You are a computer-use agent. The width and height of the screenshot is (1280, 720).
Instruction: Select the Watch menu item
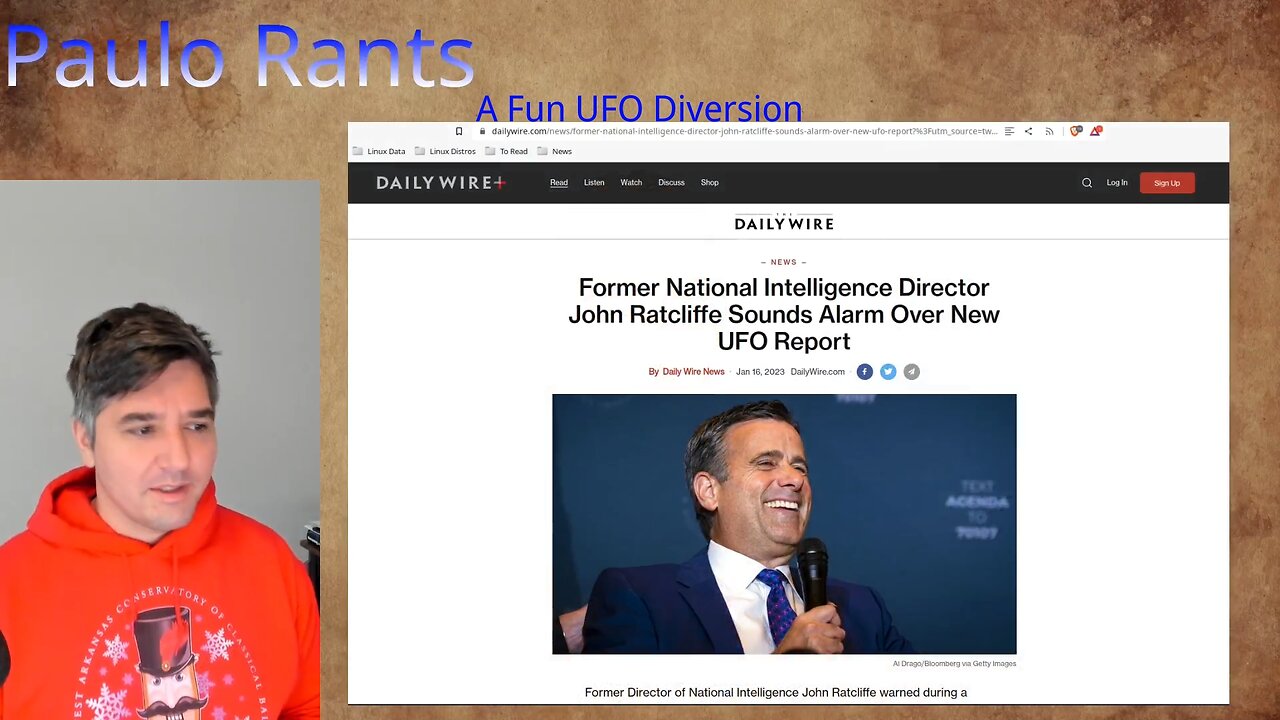click(631, 183)
